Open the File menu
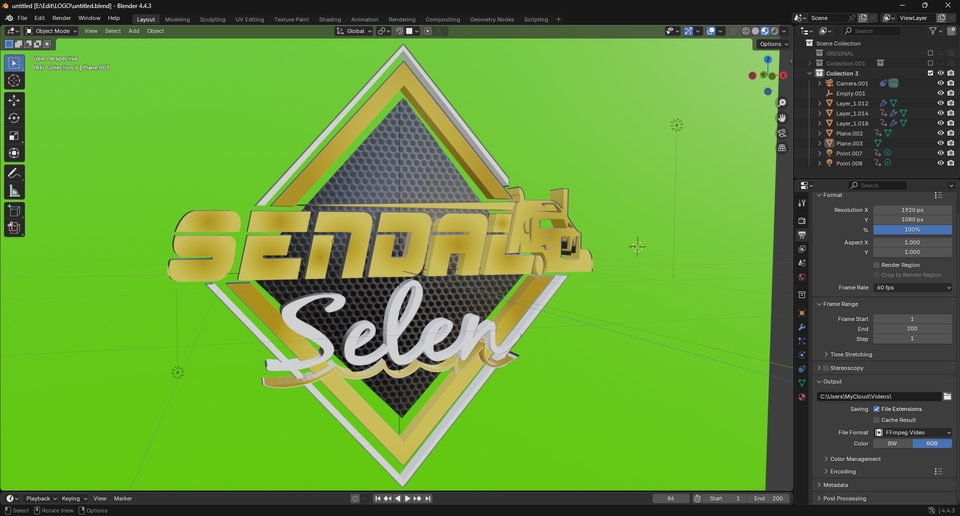Screen dimensions: 960x516 tap(22, 18)
